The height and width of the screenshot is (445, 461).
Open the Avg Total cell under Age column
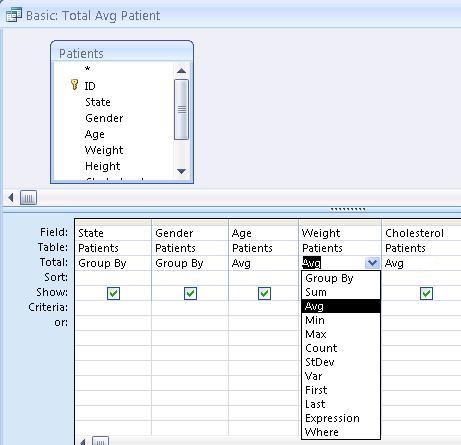click(263, 263)
